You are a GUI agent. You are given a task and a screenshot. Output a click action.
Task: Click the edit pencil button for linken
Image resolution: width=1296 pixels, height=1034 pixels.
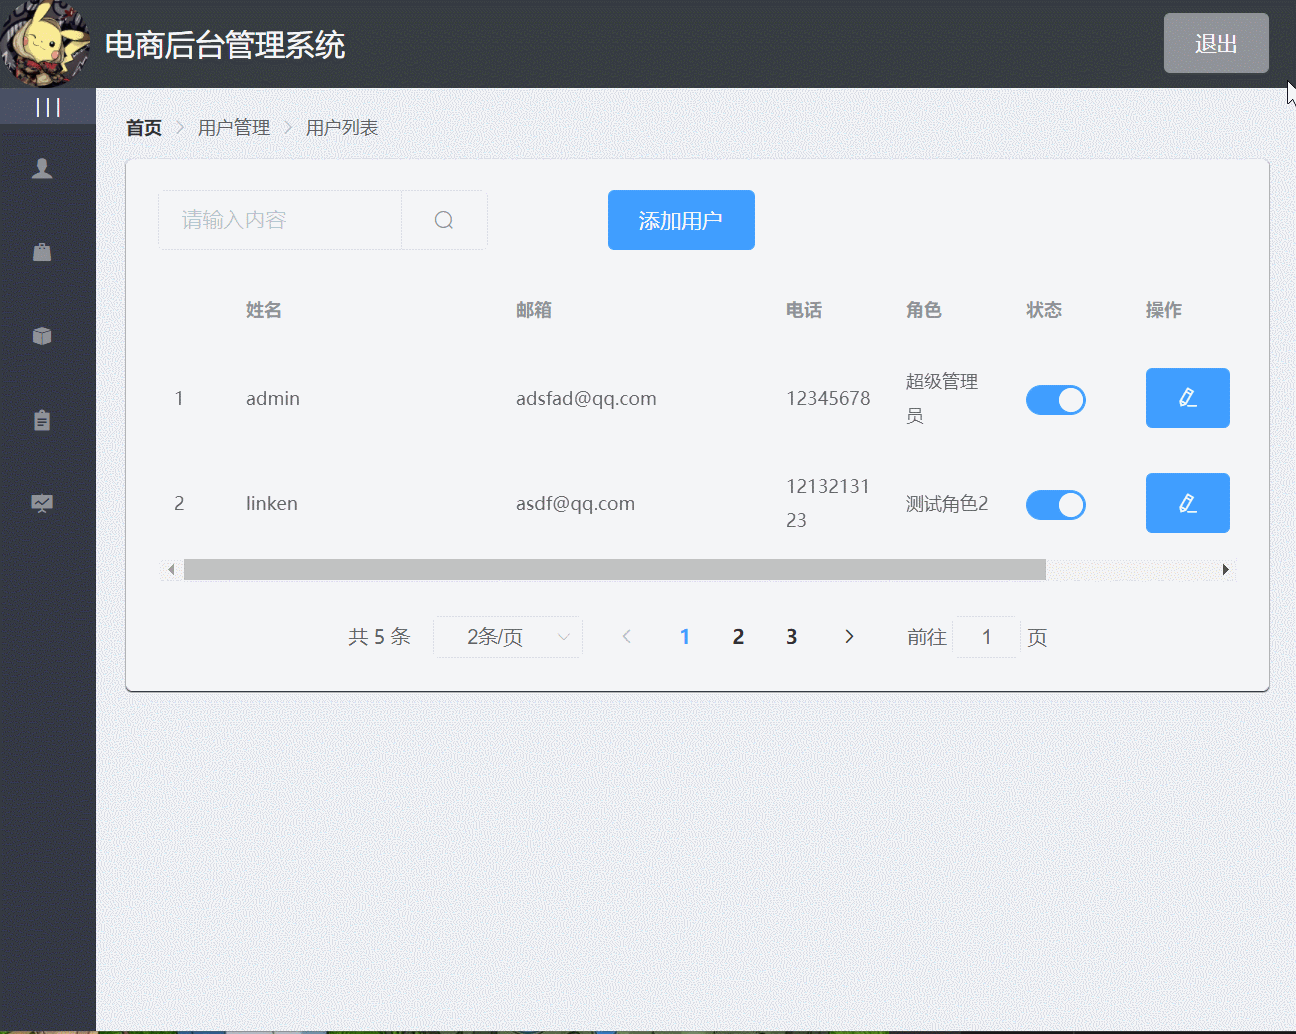pyautogui.click(x=1187, y=503)
